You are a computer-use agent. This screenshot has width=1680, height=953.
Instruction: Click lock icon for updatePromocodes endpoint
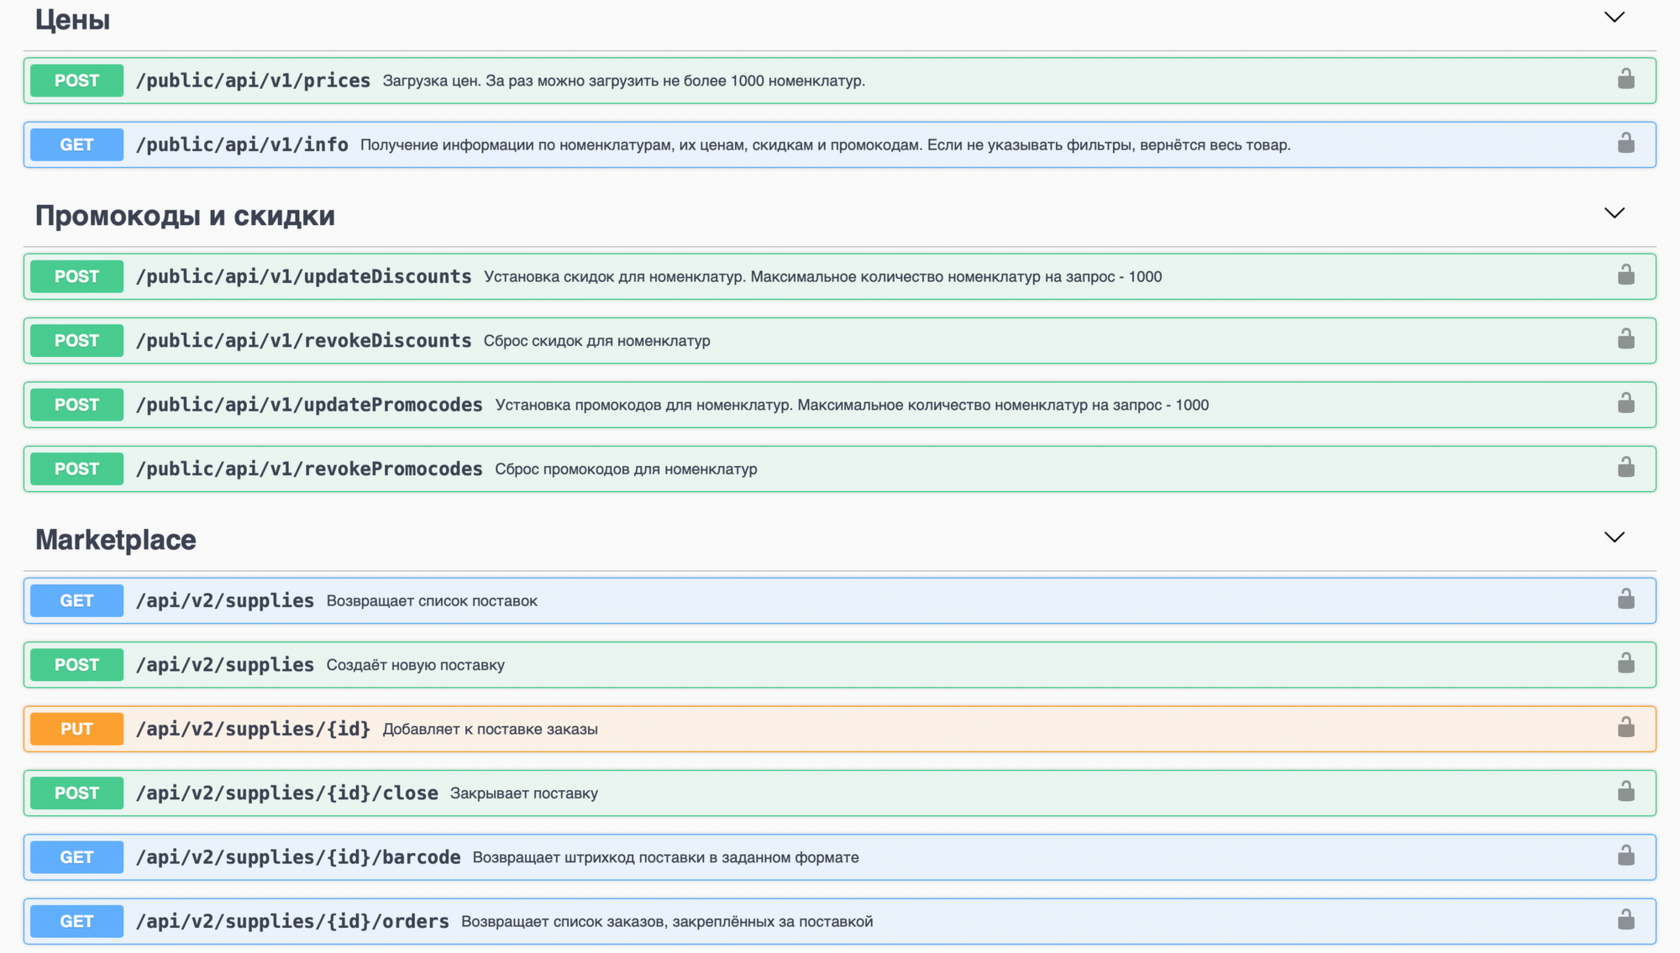point(1626,403)
